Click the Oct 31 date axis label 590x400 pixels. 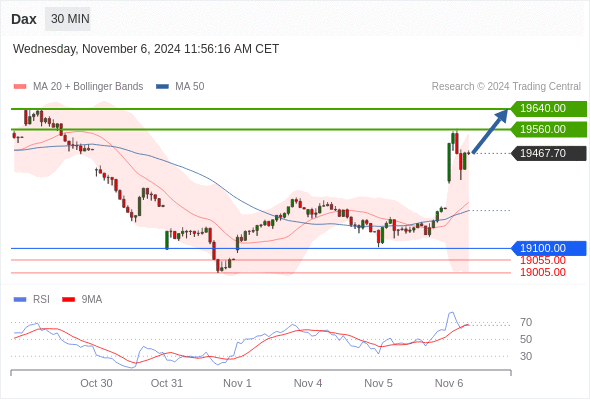[x=167, y=383]
